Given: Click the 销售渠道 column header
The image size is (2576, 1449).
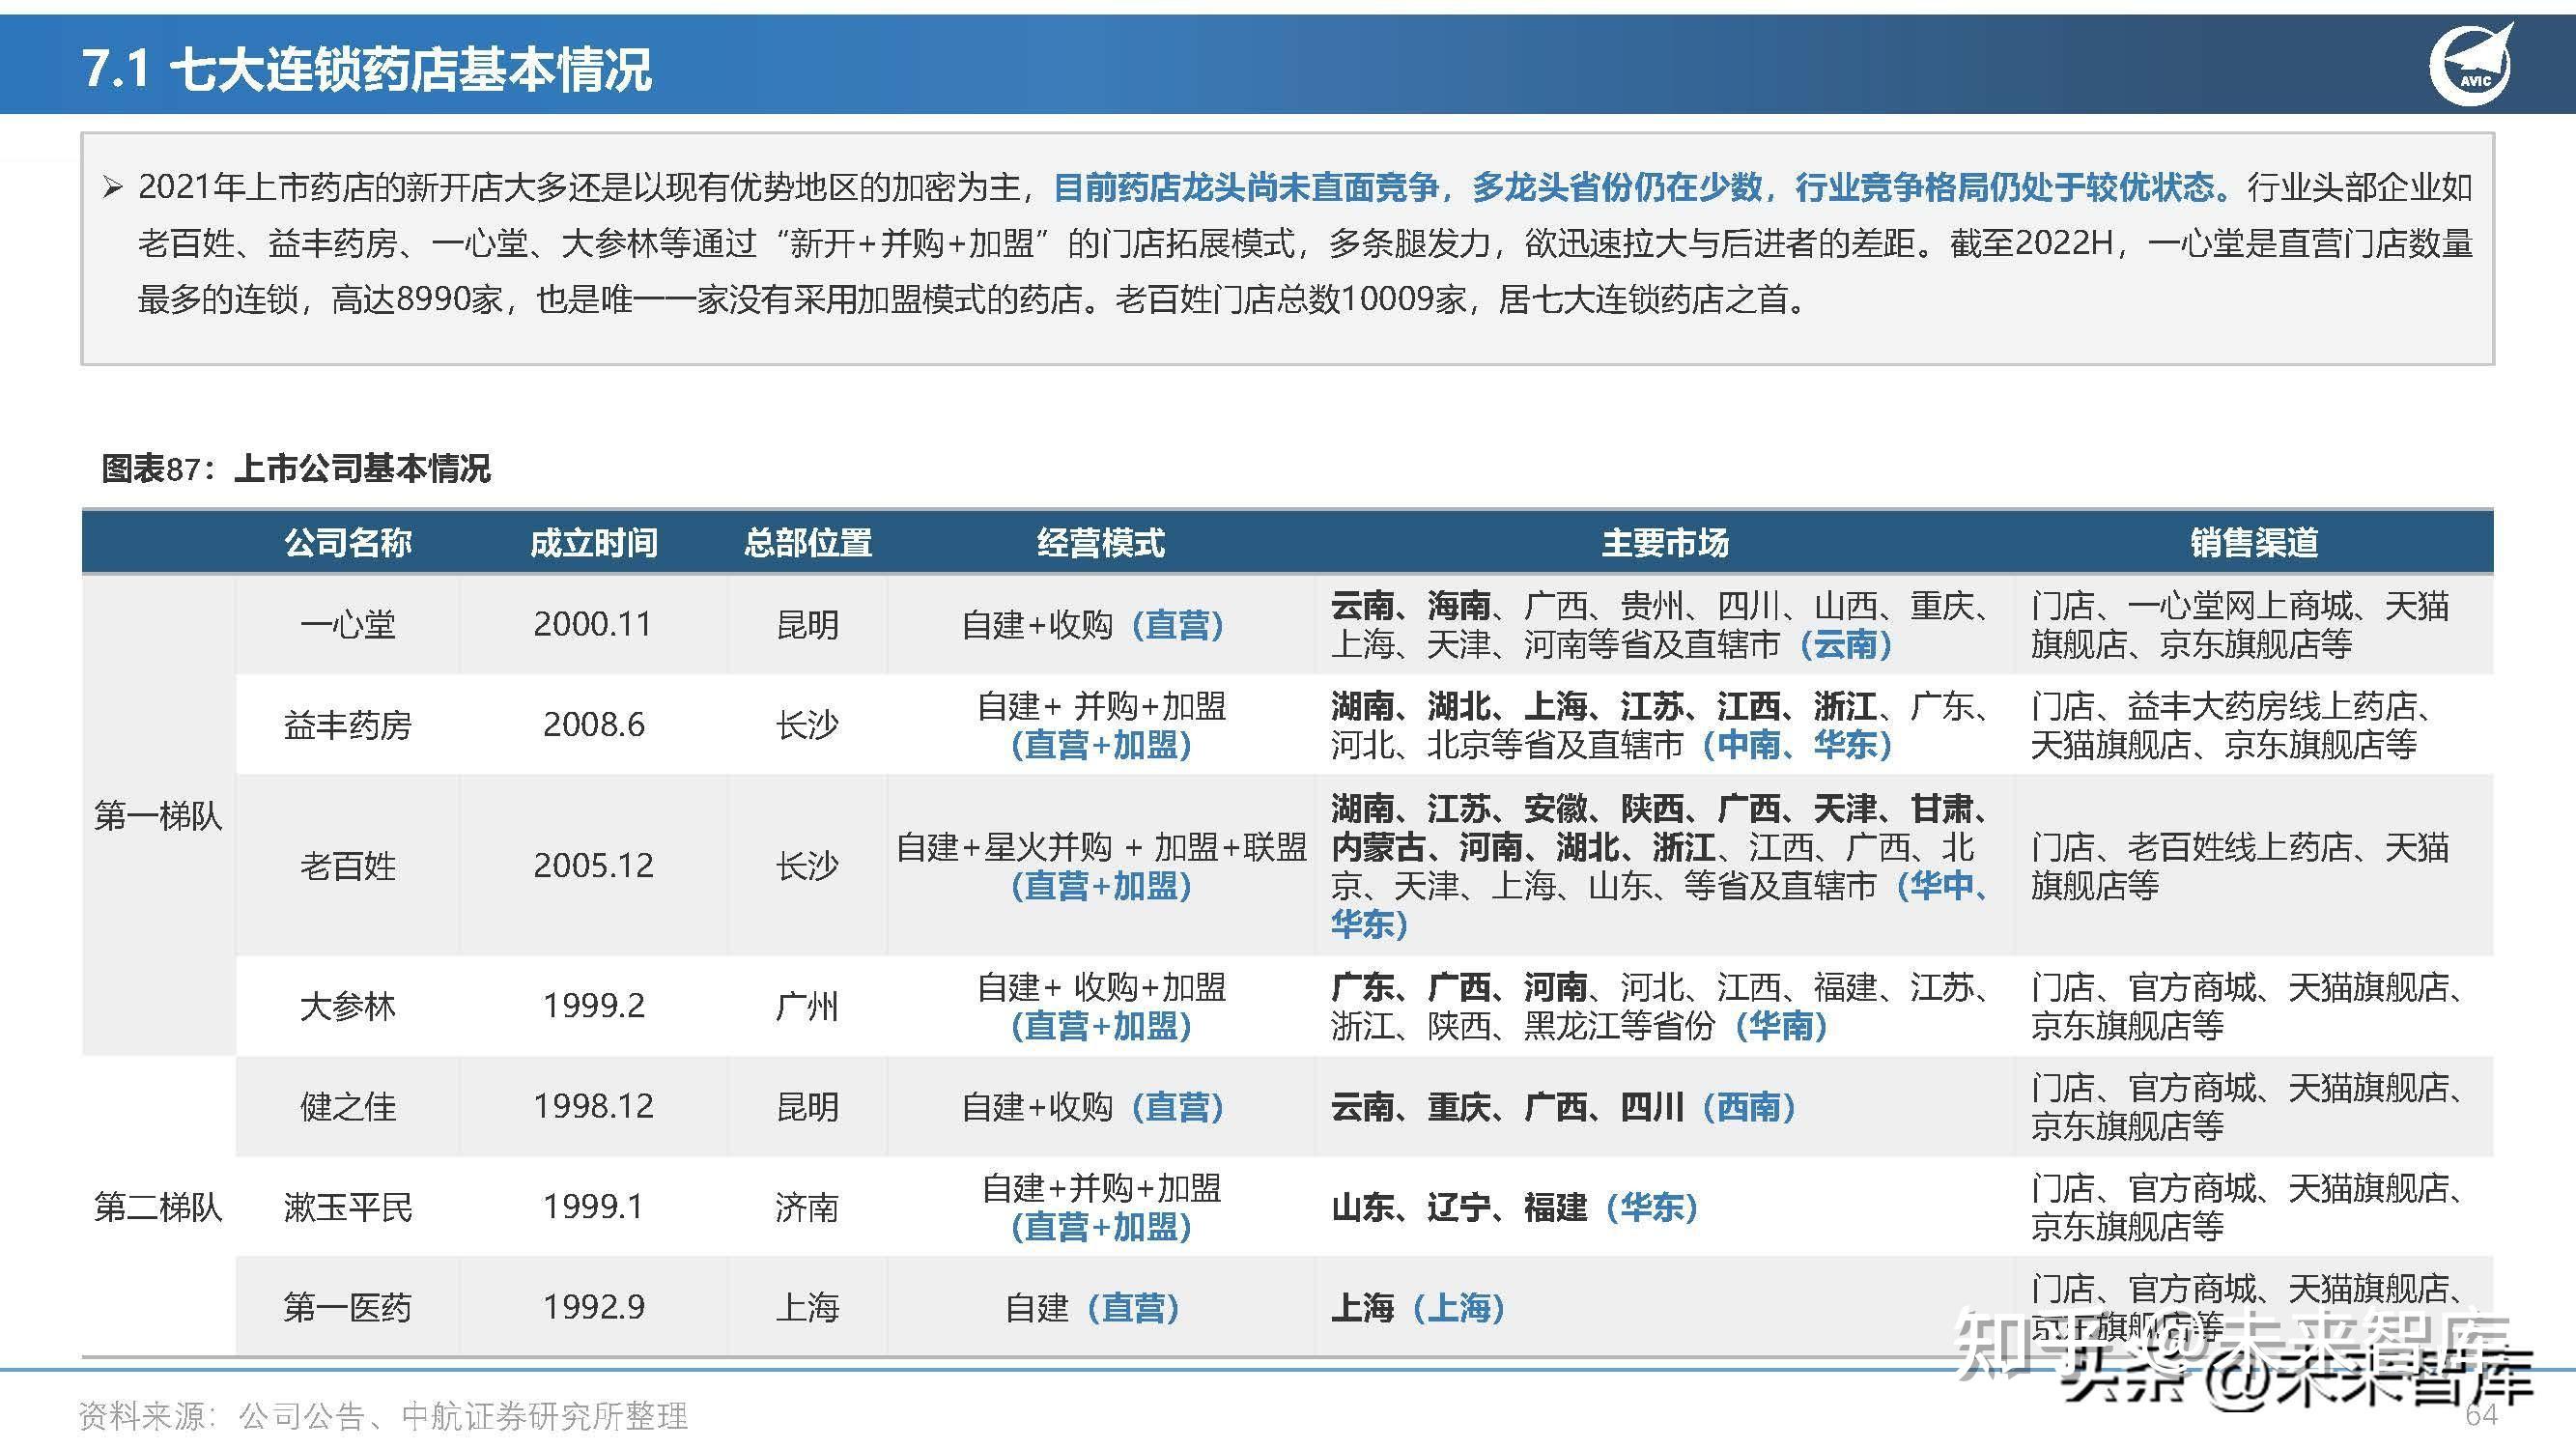Looking at the screenshot, I should click(x=2254, y=542).
